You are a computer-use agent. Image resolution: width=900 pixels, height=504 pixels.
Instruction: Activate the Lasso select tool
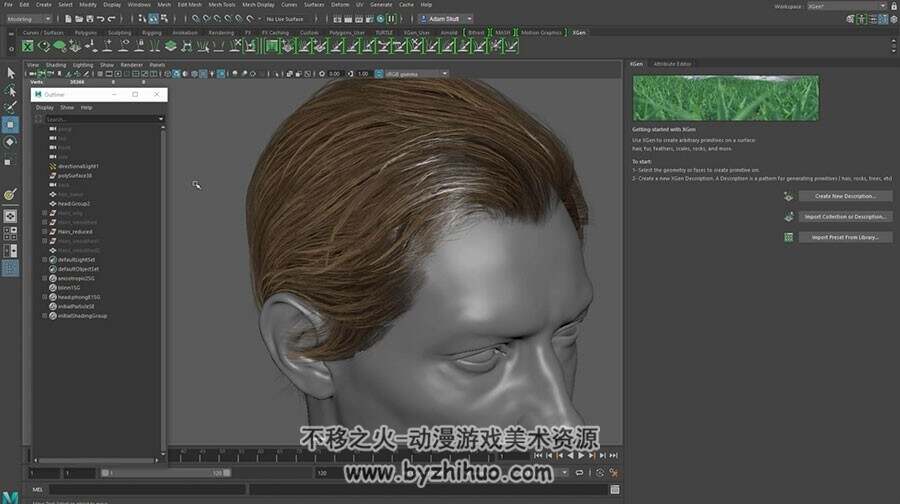click(x=10, y=90)
